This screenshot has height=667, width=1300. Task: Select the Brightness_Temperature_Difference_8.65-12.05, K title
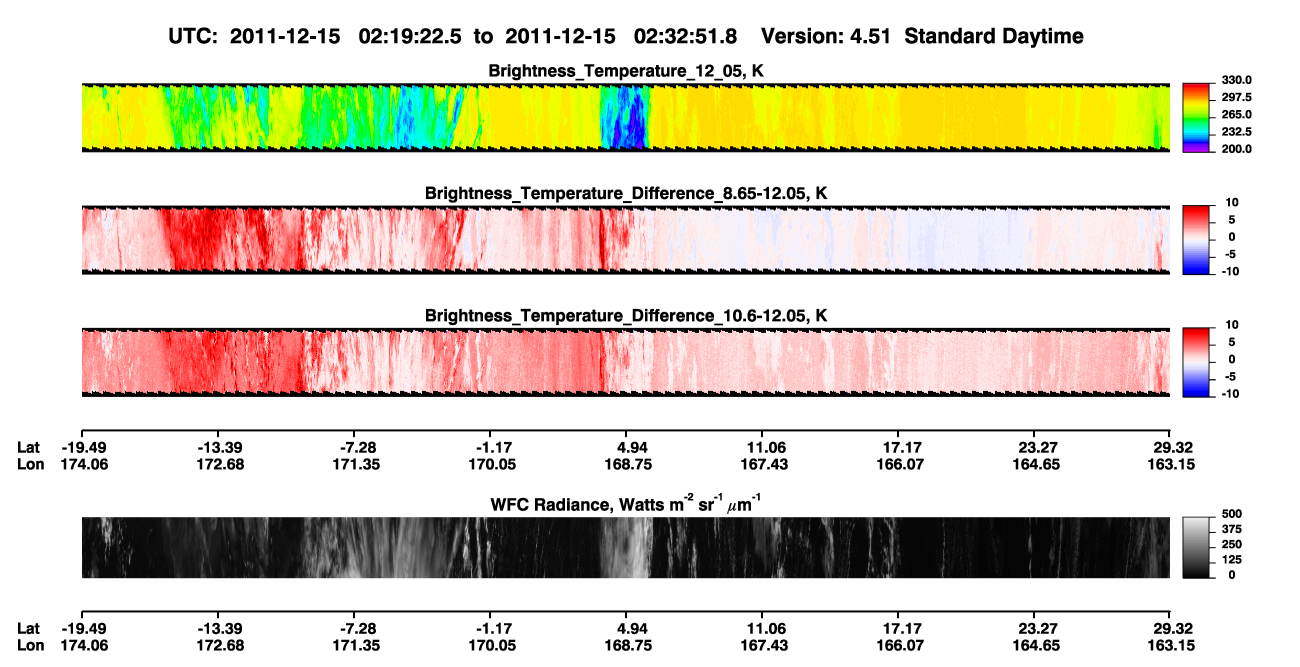coord(626,193)
